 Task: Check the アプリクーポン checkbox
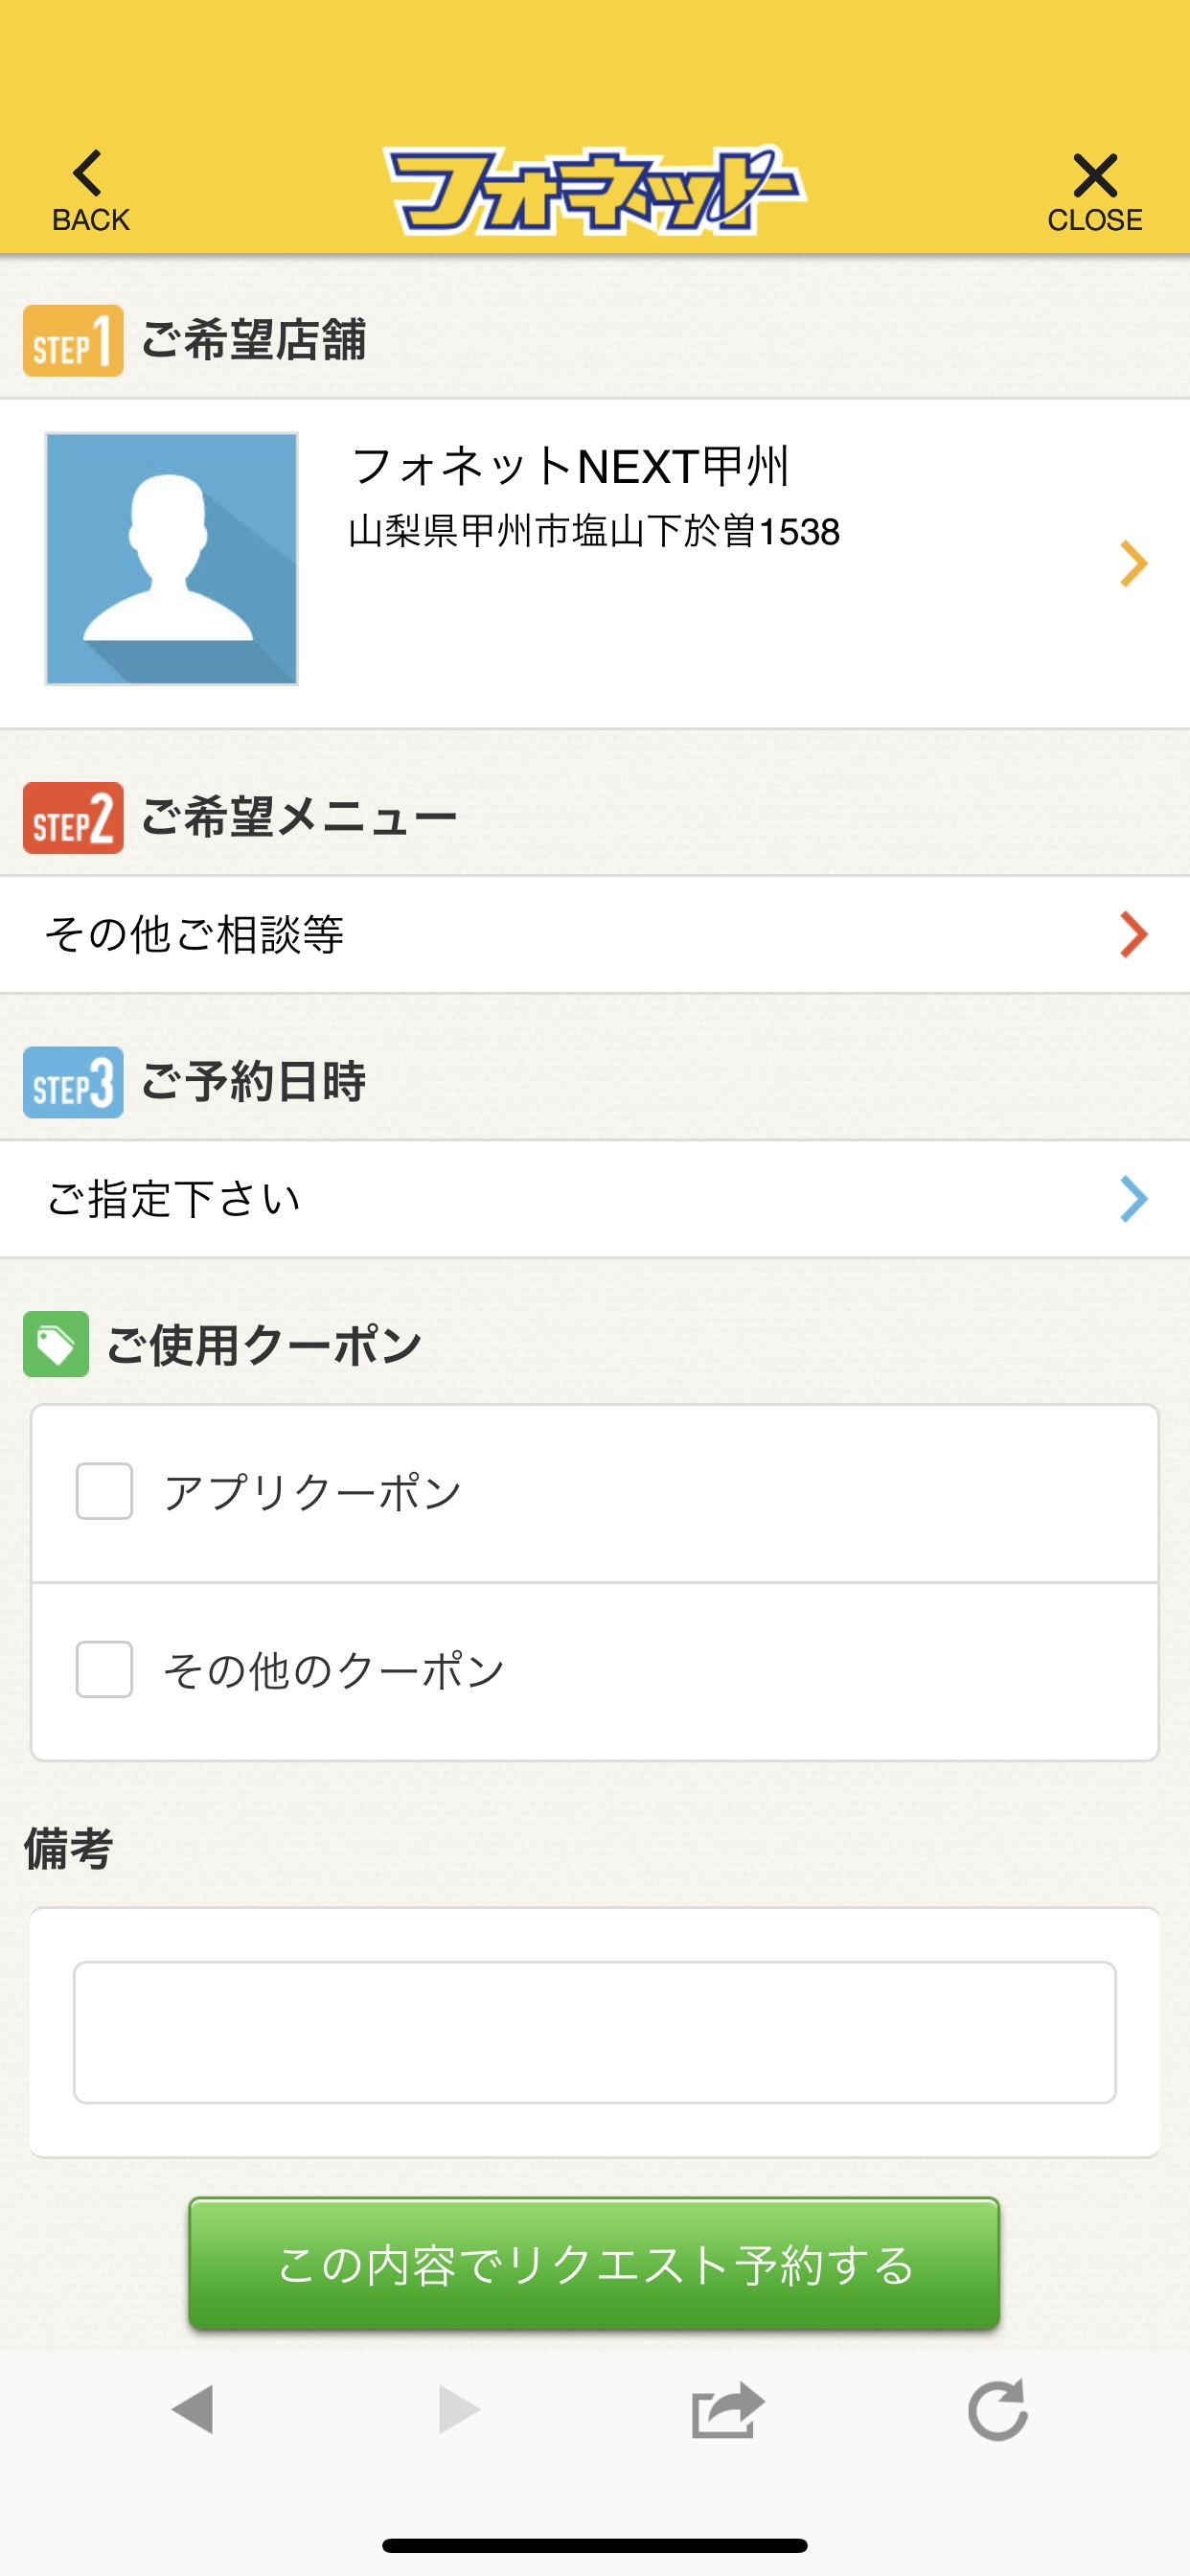105,1491
